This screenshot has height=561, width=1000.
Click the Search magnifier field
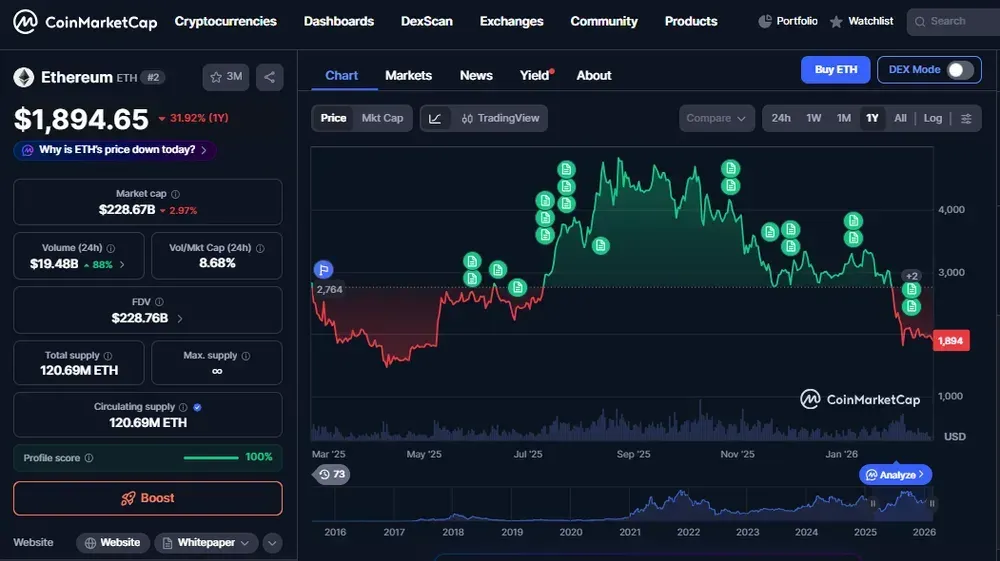tap(953, 22)
